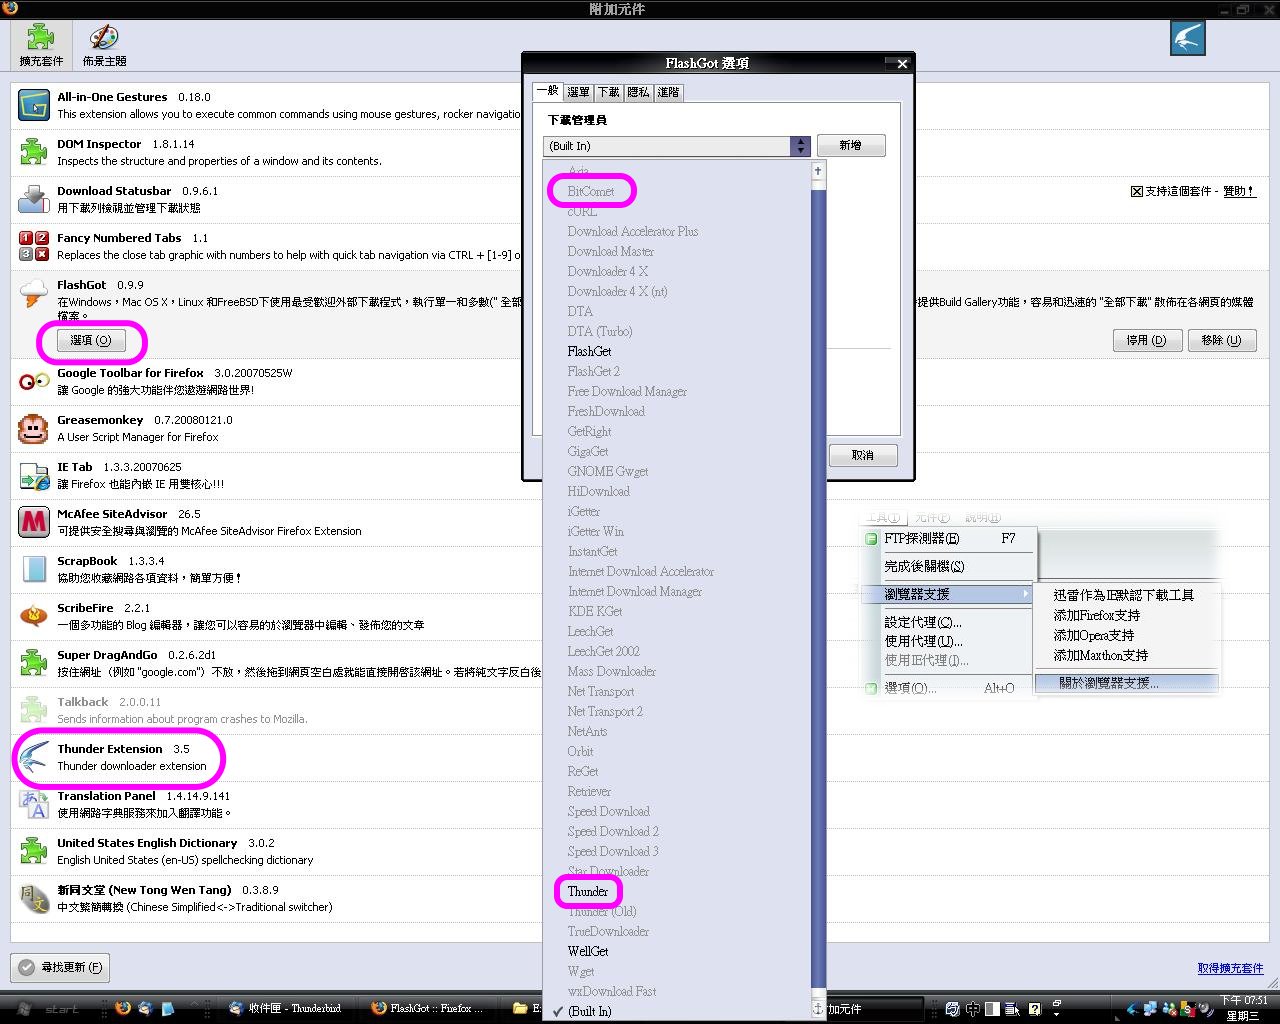Select the ScrapBook icon
1280x1024 pixels.
pyautogui.click(x=34, y=568)
